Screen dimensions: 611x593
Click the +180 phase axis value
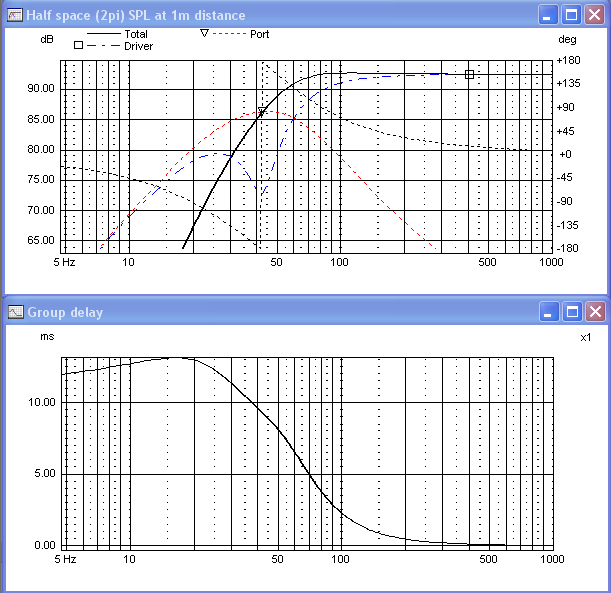coord(569,60)
